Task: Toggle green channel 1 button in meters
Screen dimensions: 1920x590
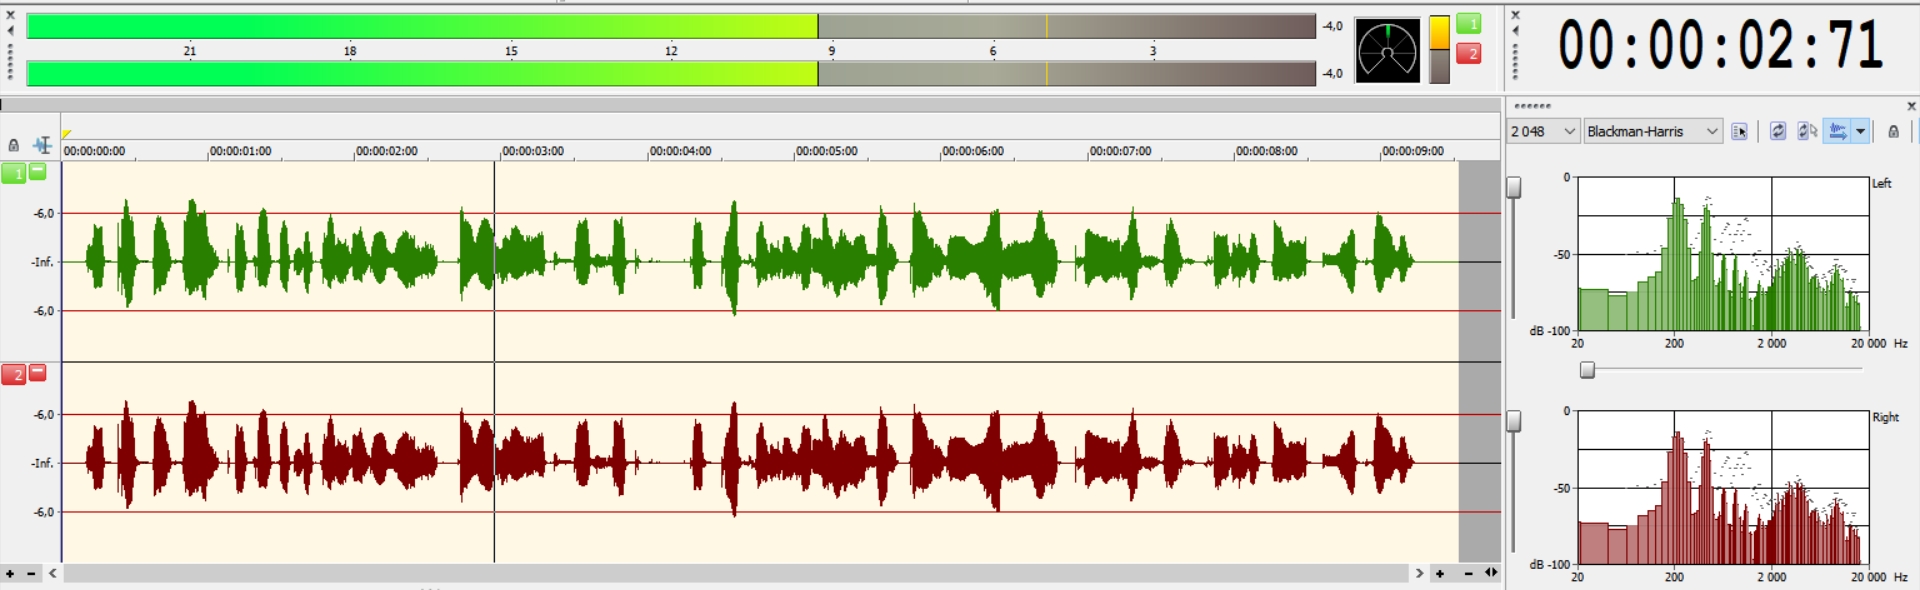Action: (1468, 23)
